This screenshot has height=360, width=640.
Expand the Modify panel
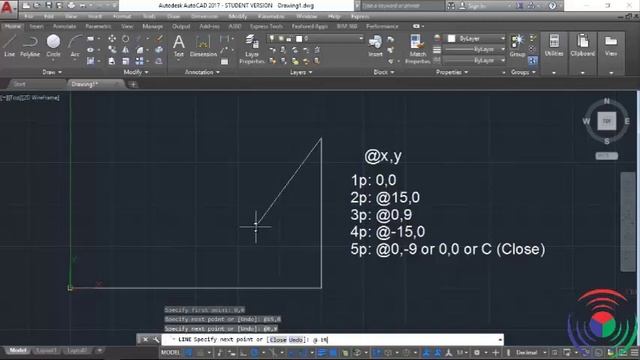pyautogui.click(x=136, y=72)
